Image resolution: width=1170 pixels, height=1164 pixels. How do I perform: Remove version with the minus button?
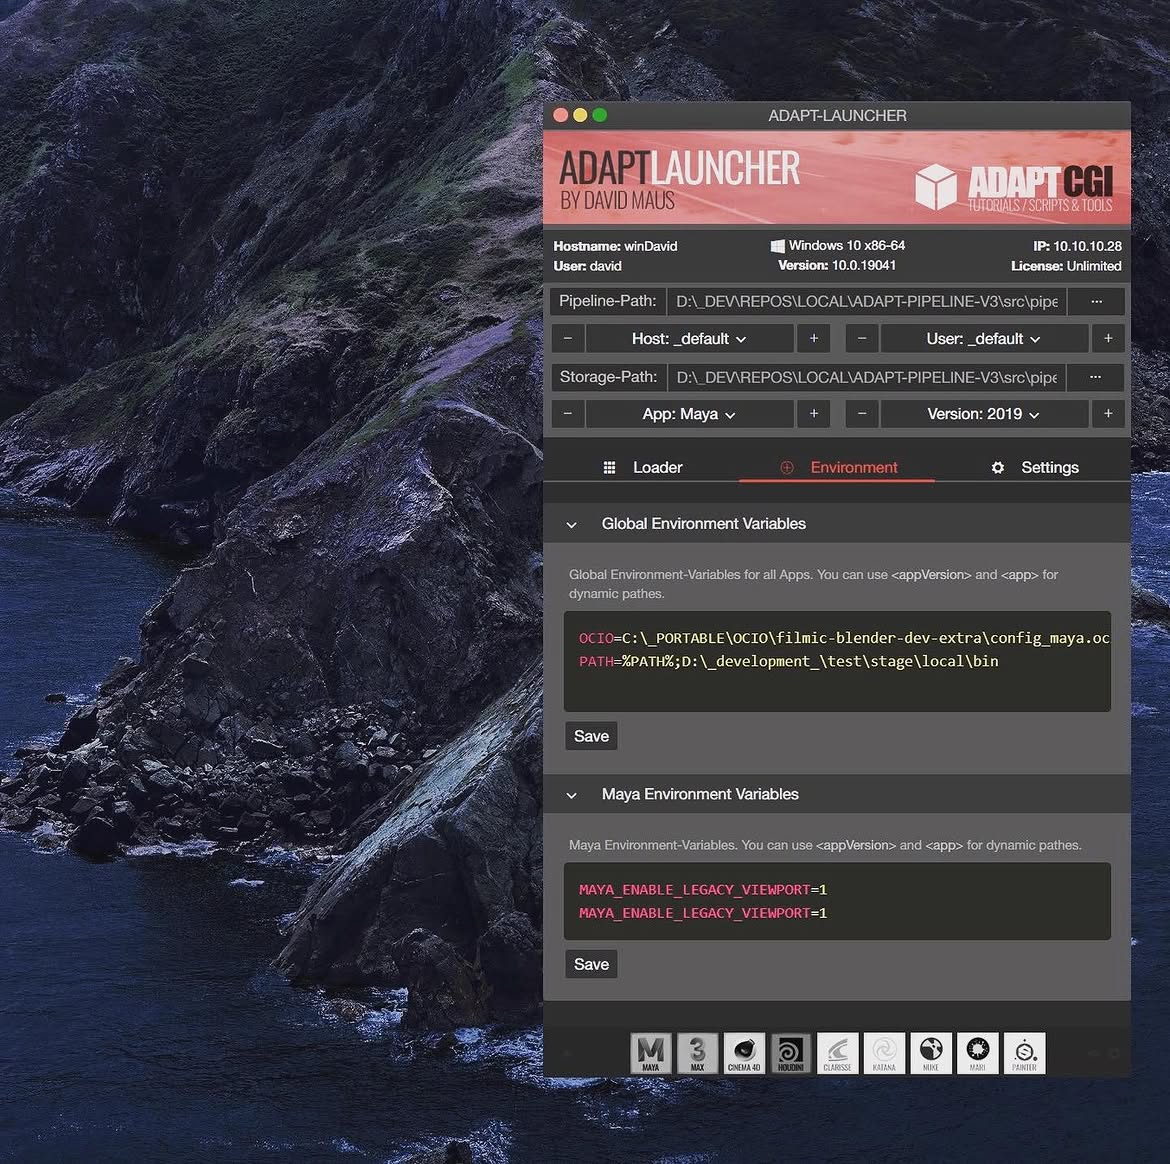[x=862, y=414]
